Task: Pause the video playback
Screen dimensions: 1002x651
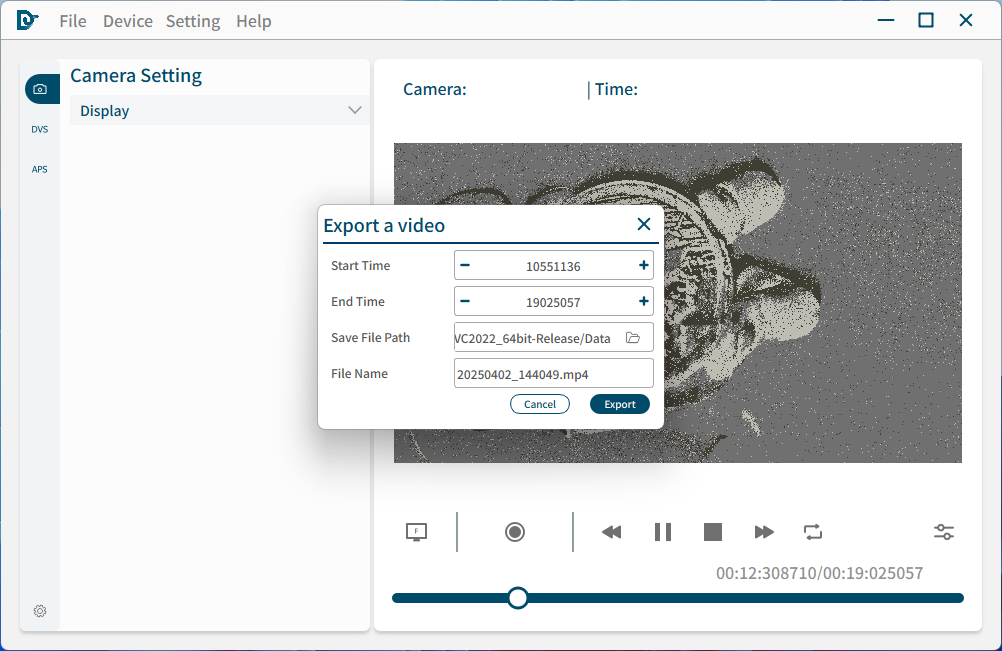Action: coord(662,532)
